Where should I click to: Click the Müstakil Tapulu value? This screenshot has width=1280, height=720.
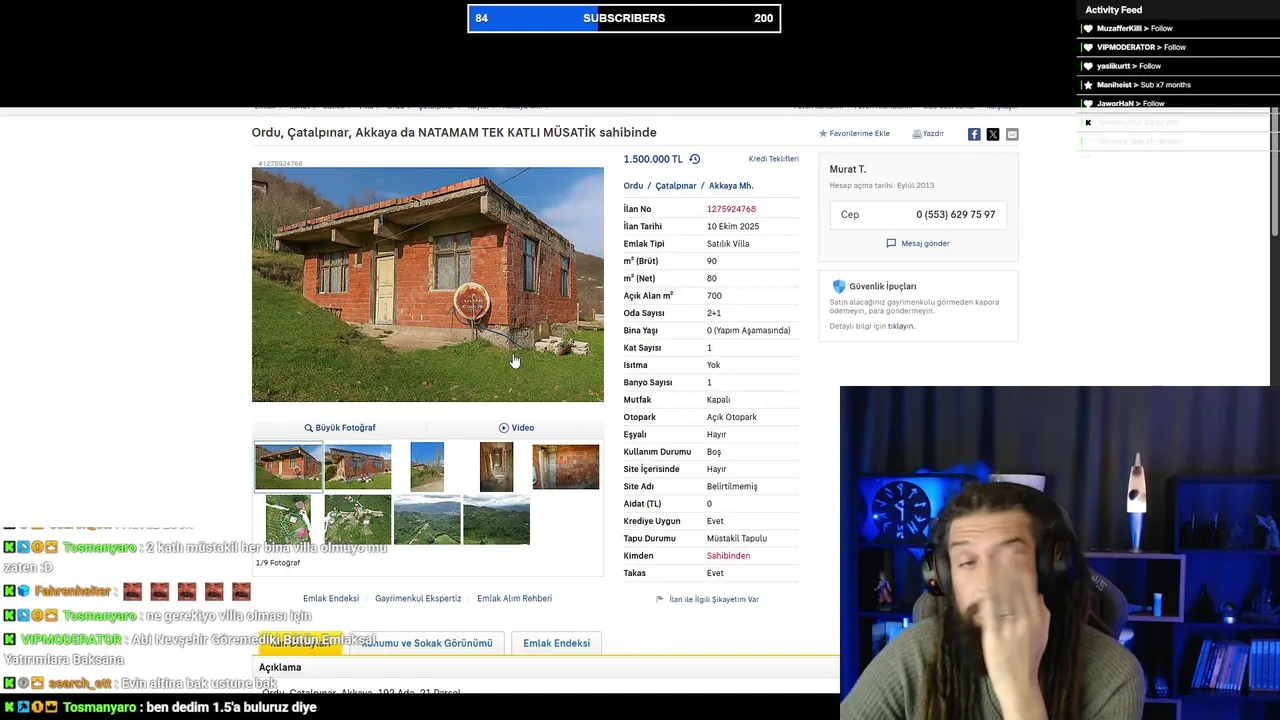(737, 538)
